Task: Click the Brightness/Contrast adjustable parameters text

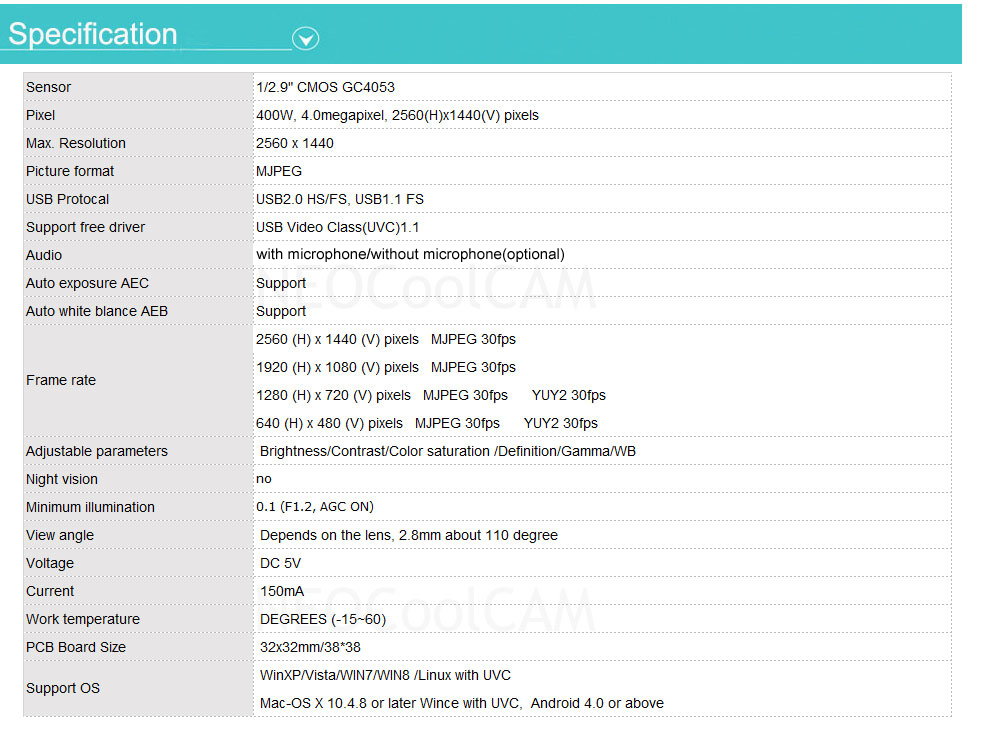Action: point(448,451)
